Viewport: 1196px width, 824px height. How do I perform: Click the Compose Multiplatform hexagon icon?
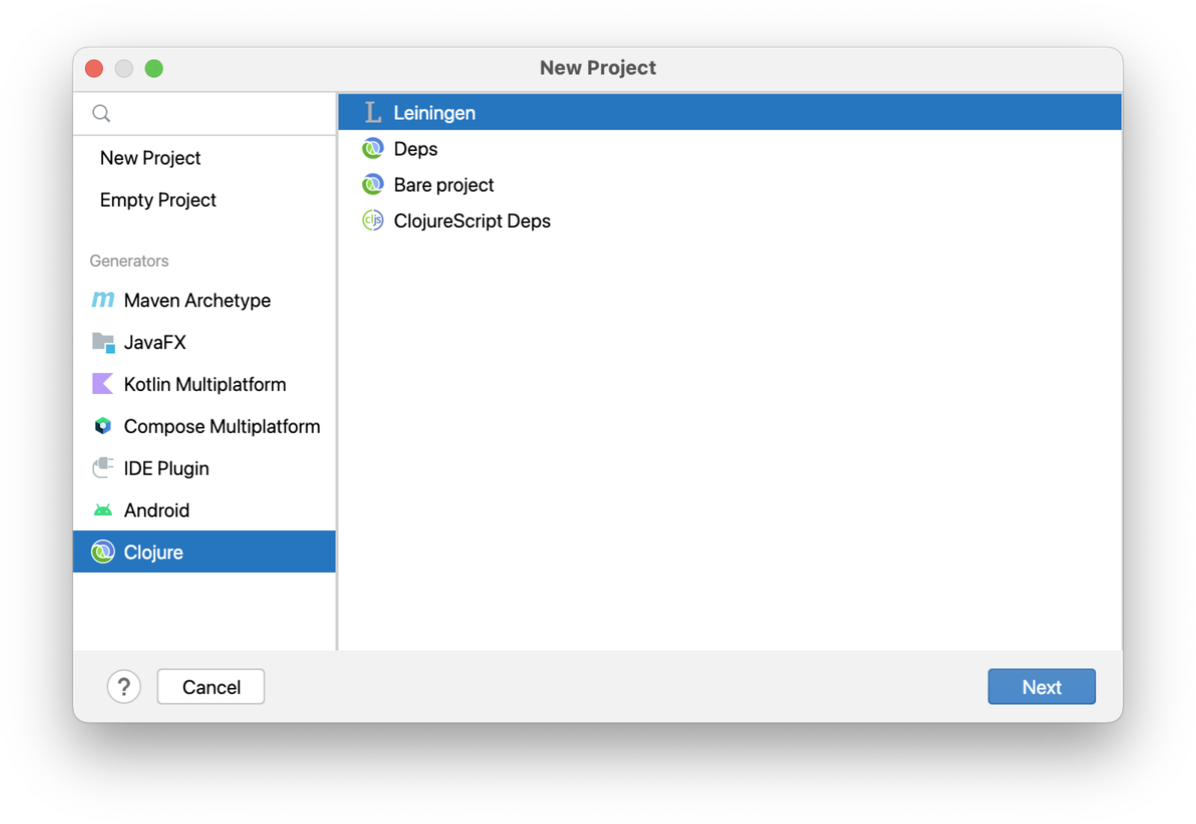pyautogui.click(x=102, y=426)
